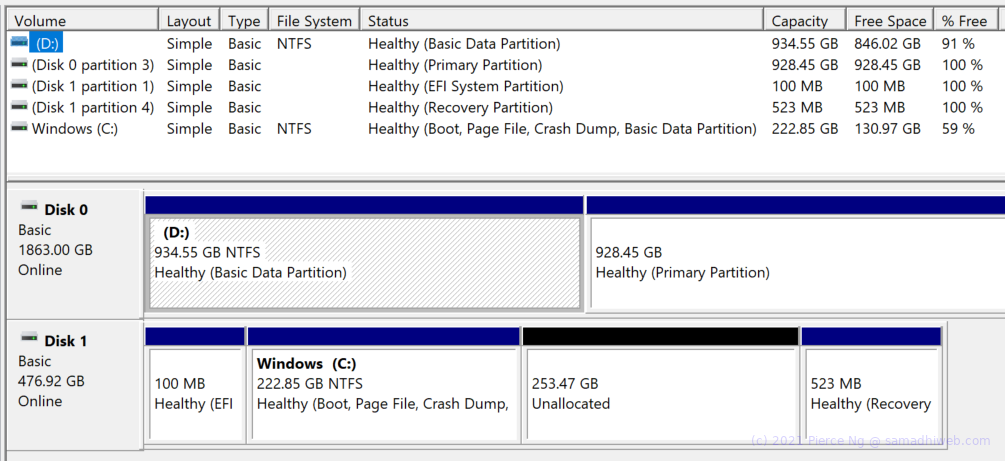Viewport: 1005px width, 461px height.
Task: Select the 934.55 GB NTFS (D:) partition block
Action: [365, 264]
